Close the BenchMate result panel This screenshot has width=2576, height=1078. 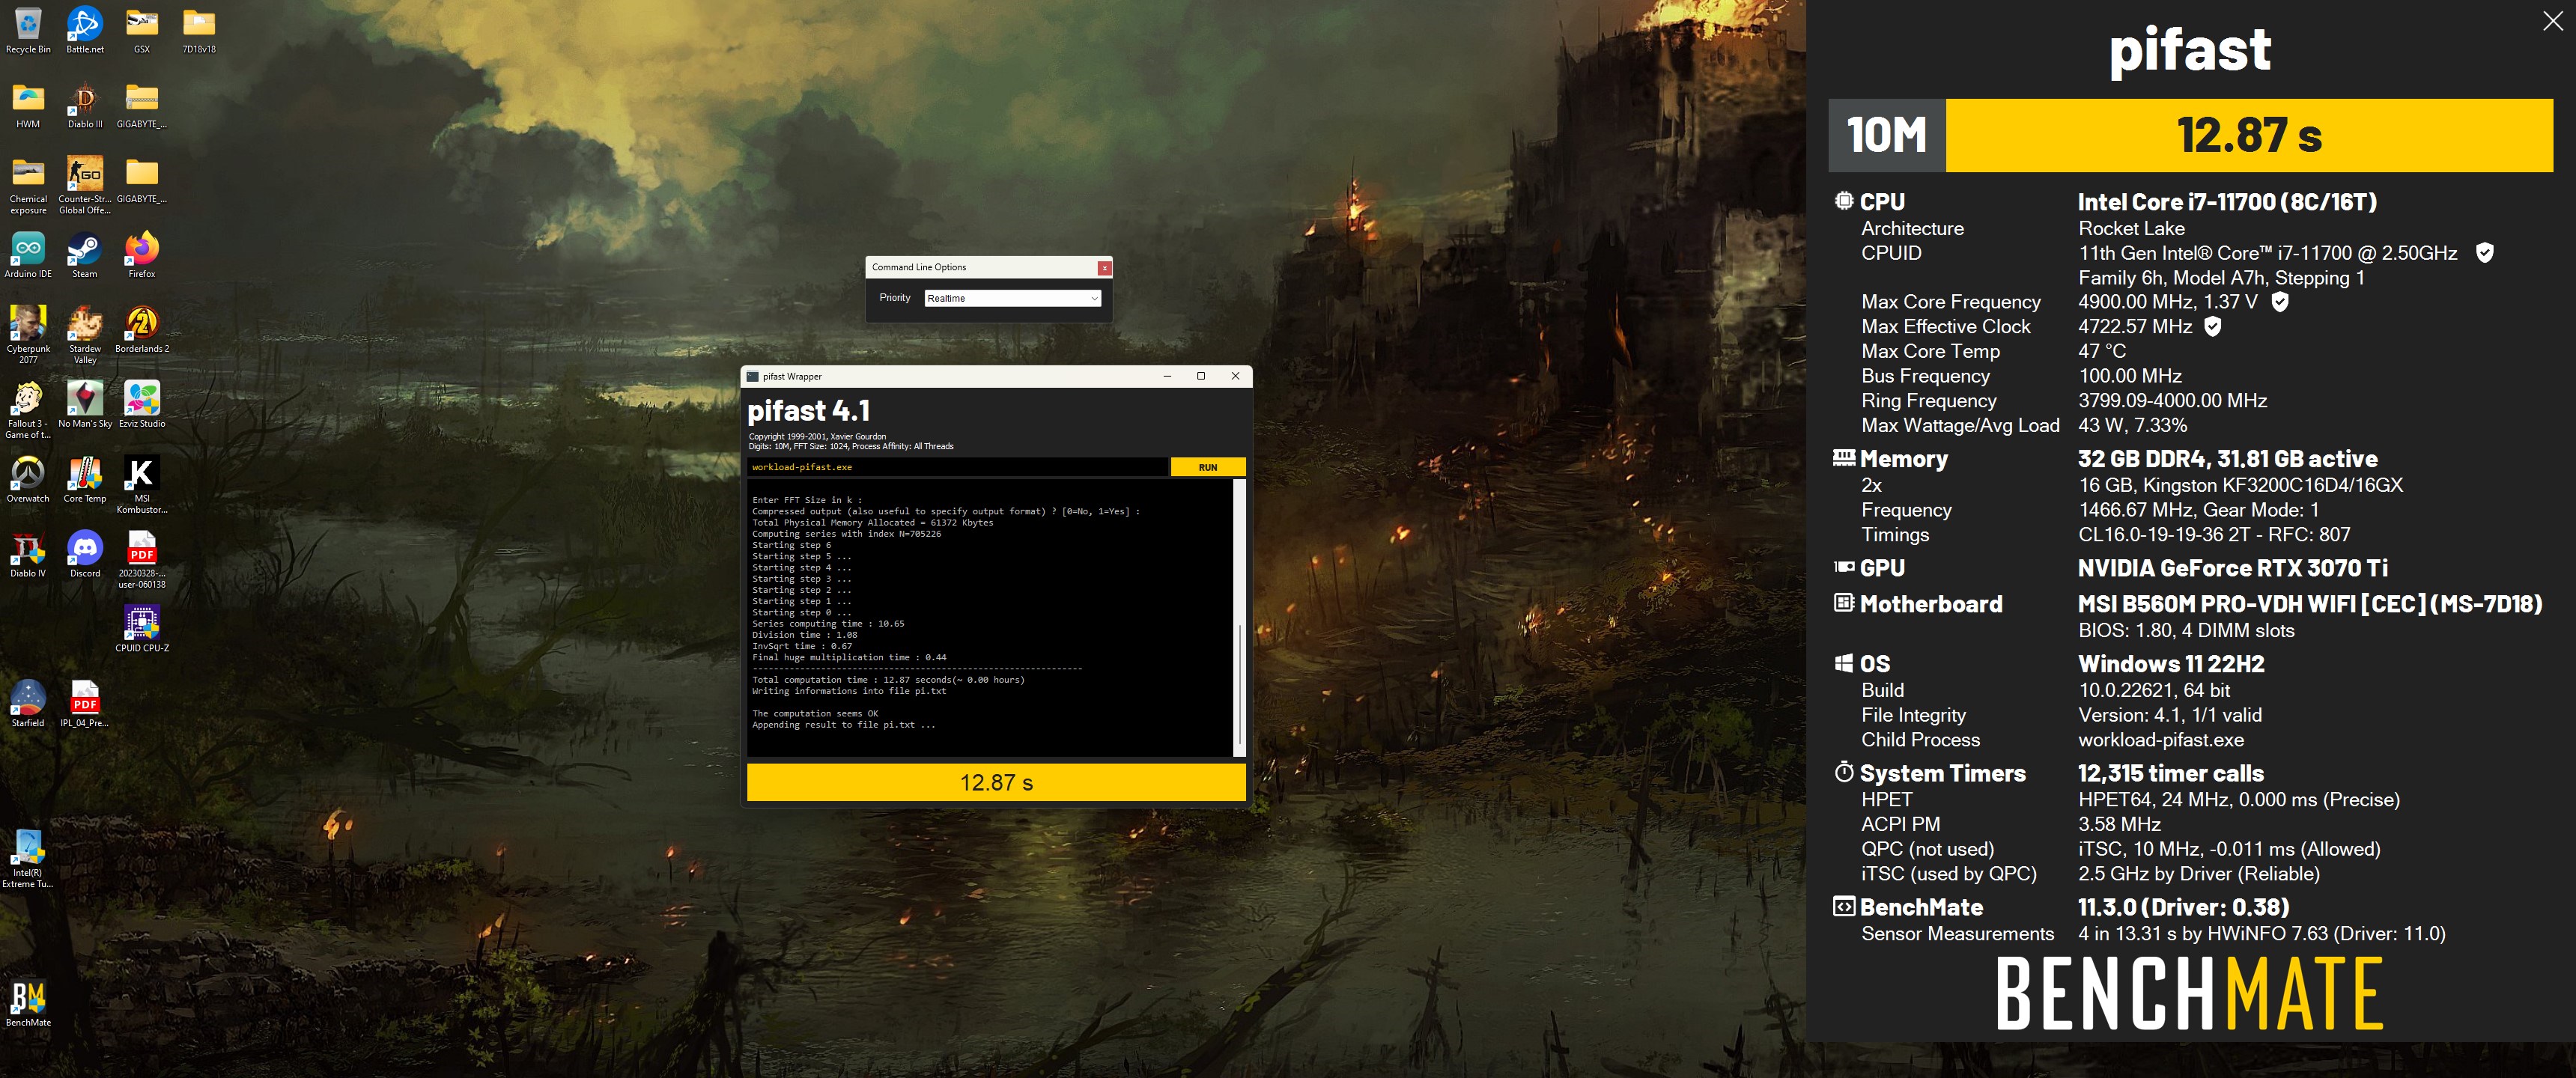[2552, 21]
